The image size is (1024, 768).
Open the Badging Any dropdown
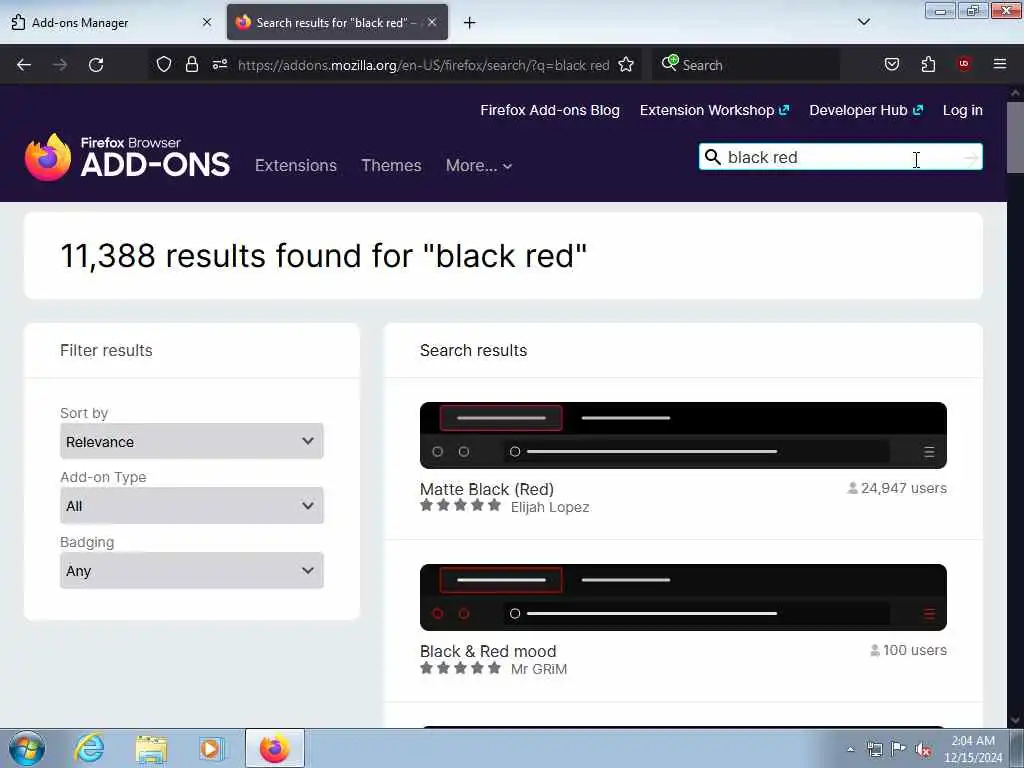pyautogui.click(x=191, y=570)
